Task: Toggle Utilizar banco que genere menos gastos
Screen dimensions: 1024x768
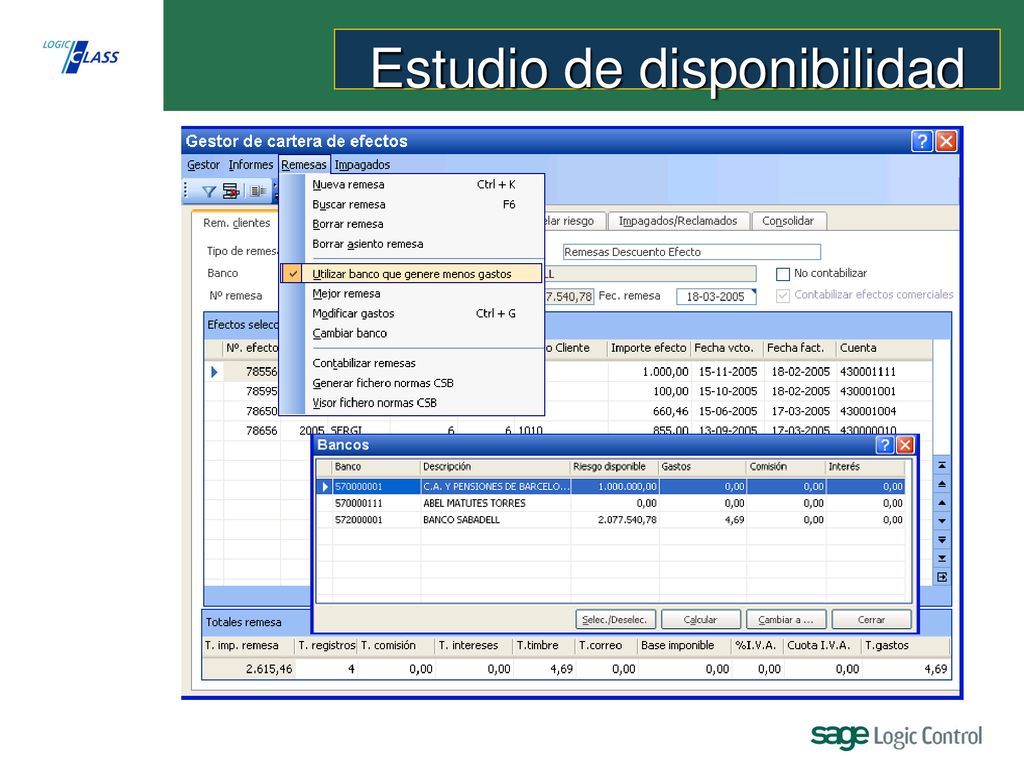Action: 411,274
